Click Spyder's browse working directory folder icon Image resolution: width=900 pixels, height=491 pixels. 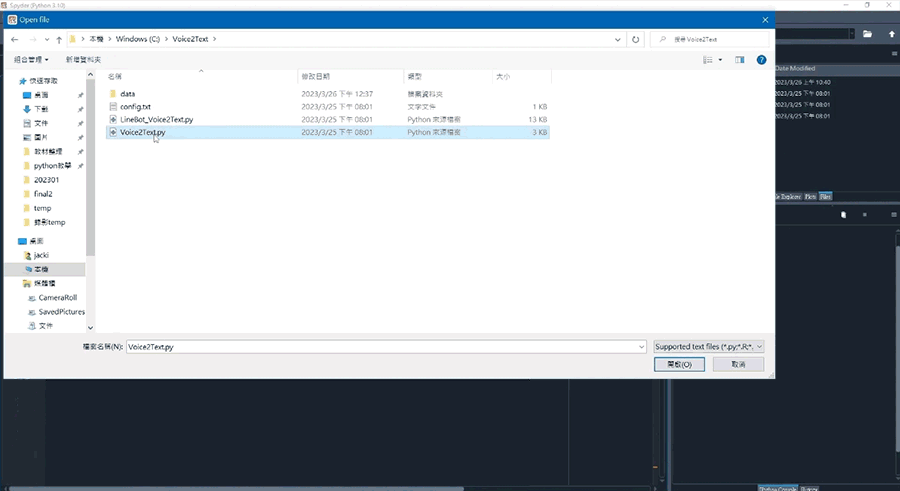(867, 33)
